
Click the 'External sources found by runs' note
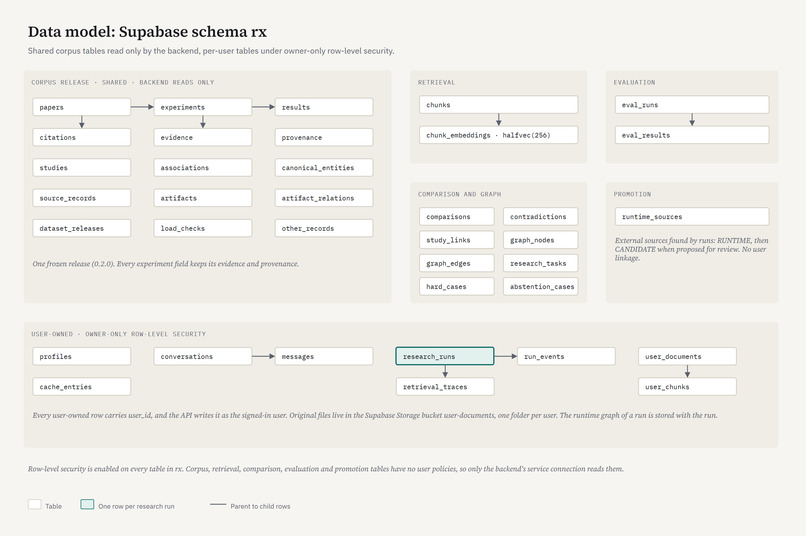pos(691,249)
